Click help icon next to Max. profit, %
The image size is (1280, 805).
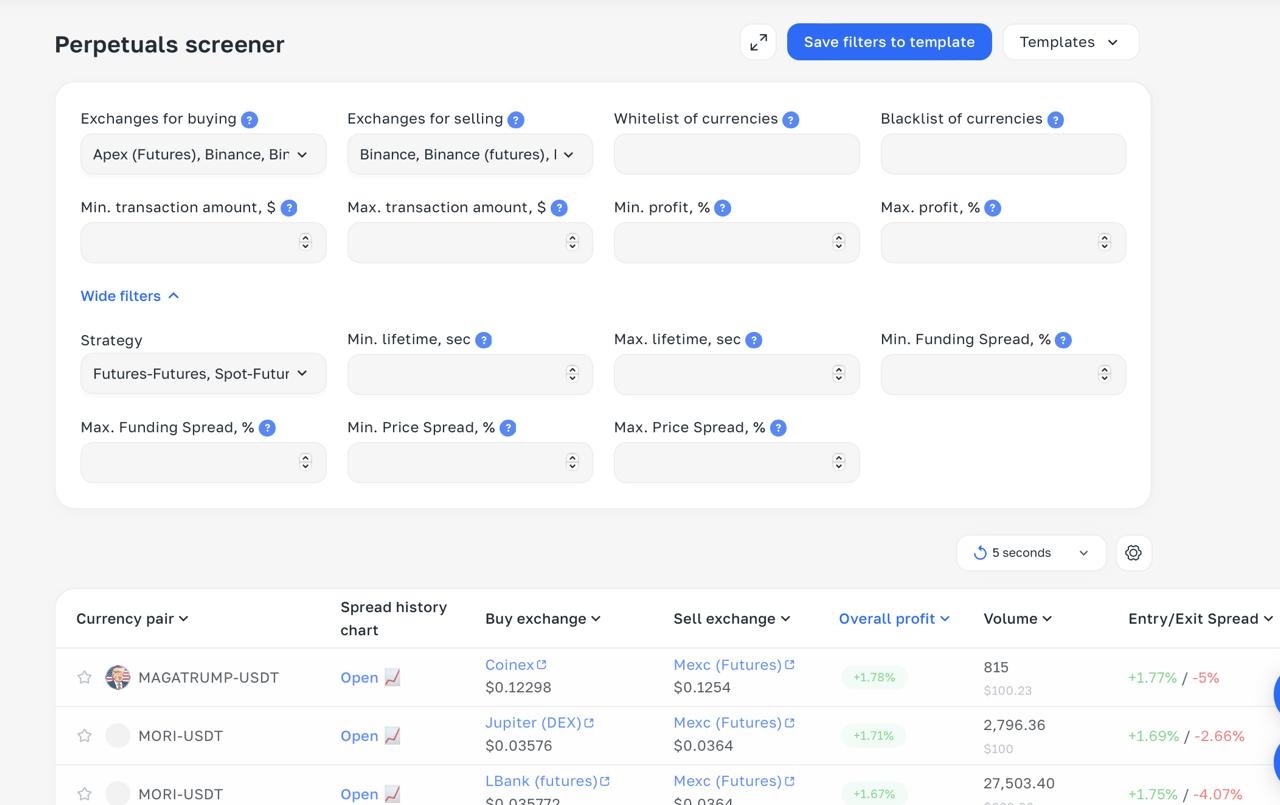tap(992, 208)
